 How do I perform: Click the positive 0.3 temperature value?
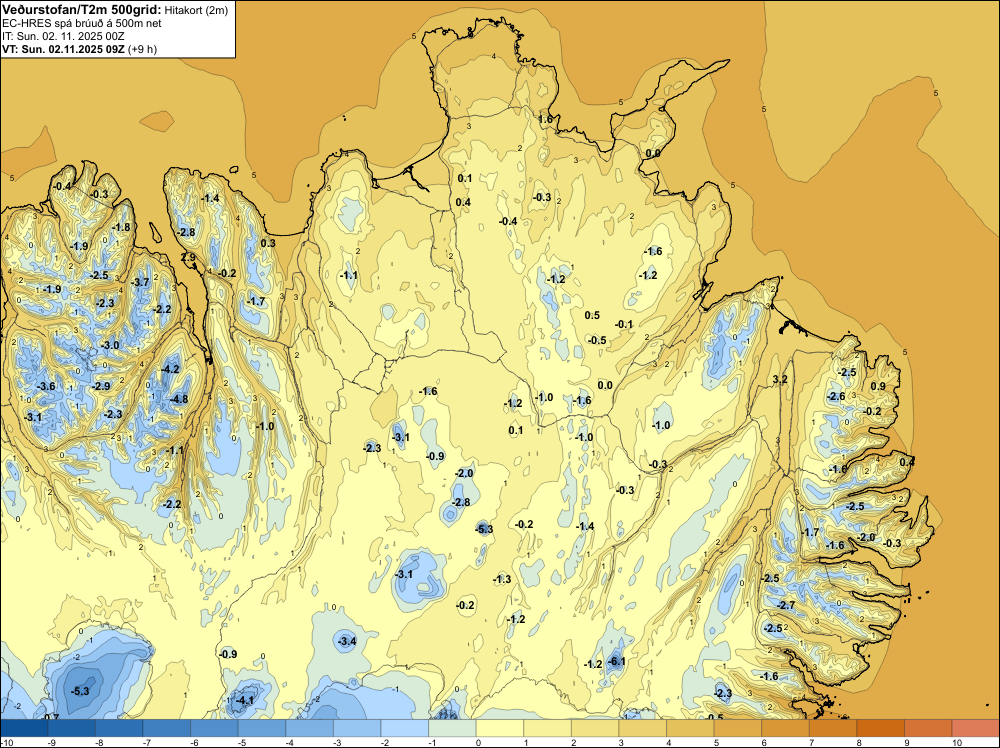[x=268, y=243]
